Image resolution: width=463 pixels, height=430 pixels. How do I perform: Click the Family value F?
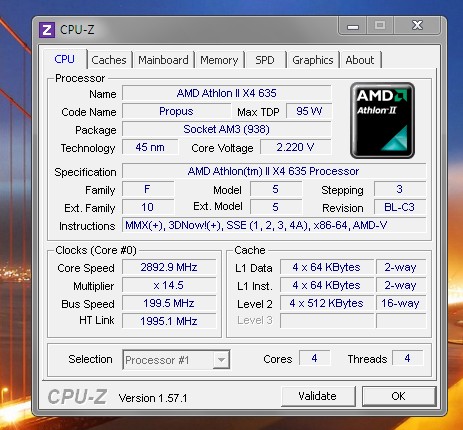[148, 189]
